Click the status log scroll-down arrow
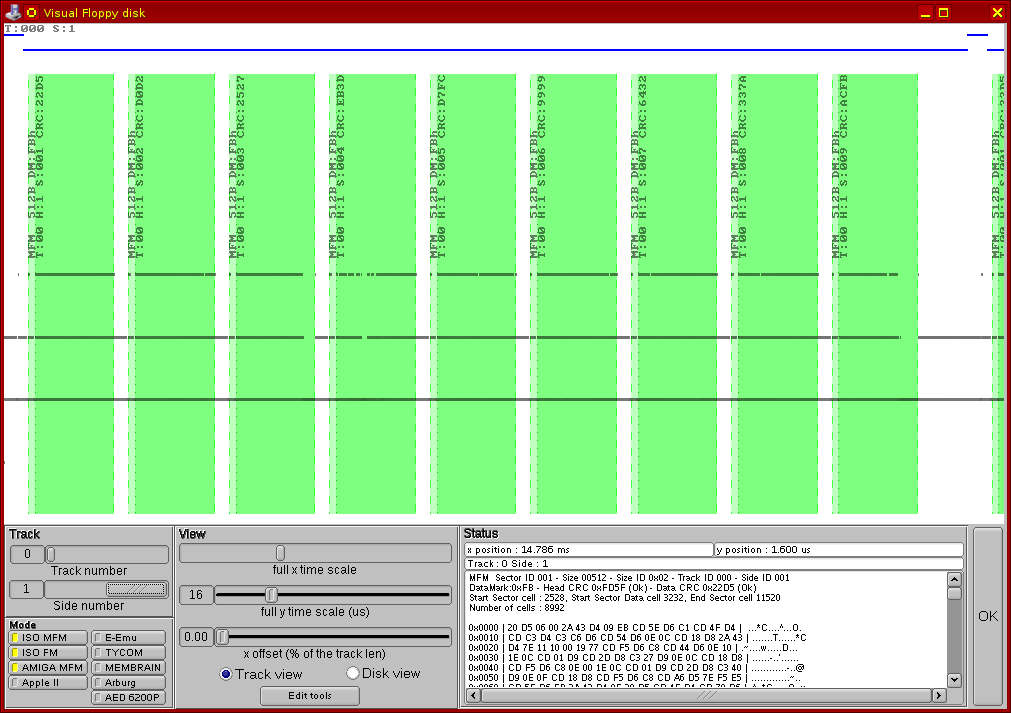Image resolution: width=1011 pixels, height=713 pixels. click(x=954, y=680)
